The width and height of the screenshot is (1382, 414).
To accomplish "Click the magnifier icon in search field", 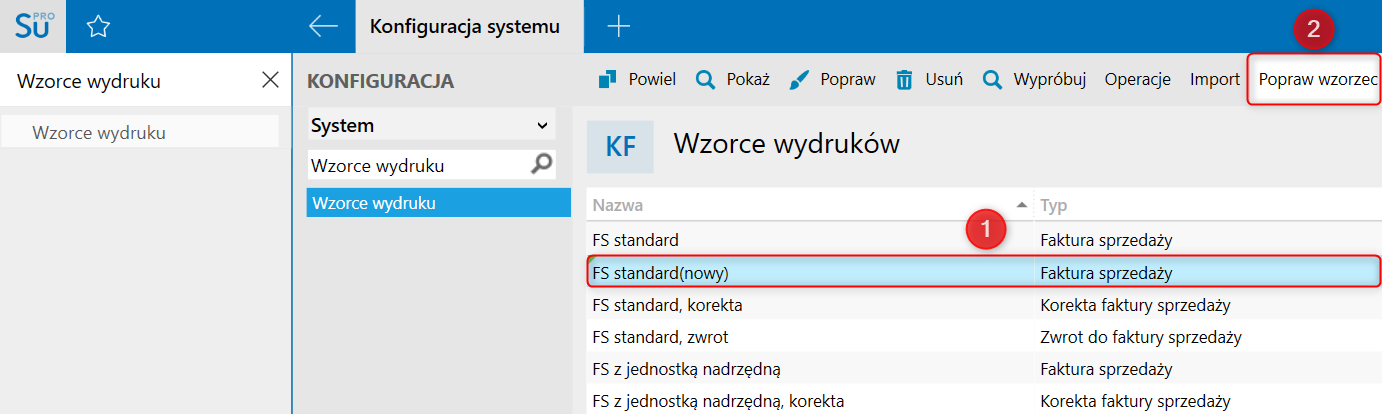I will coord(541,164).
